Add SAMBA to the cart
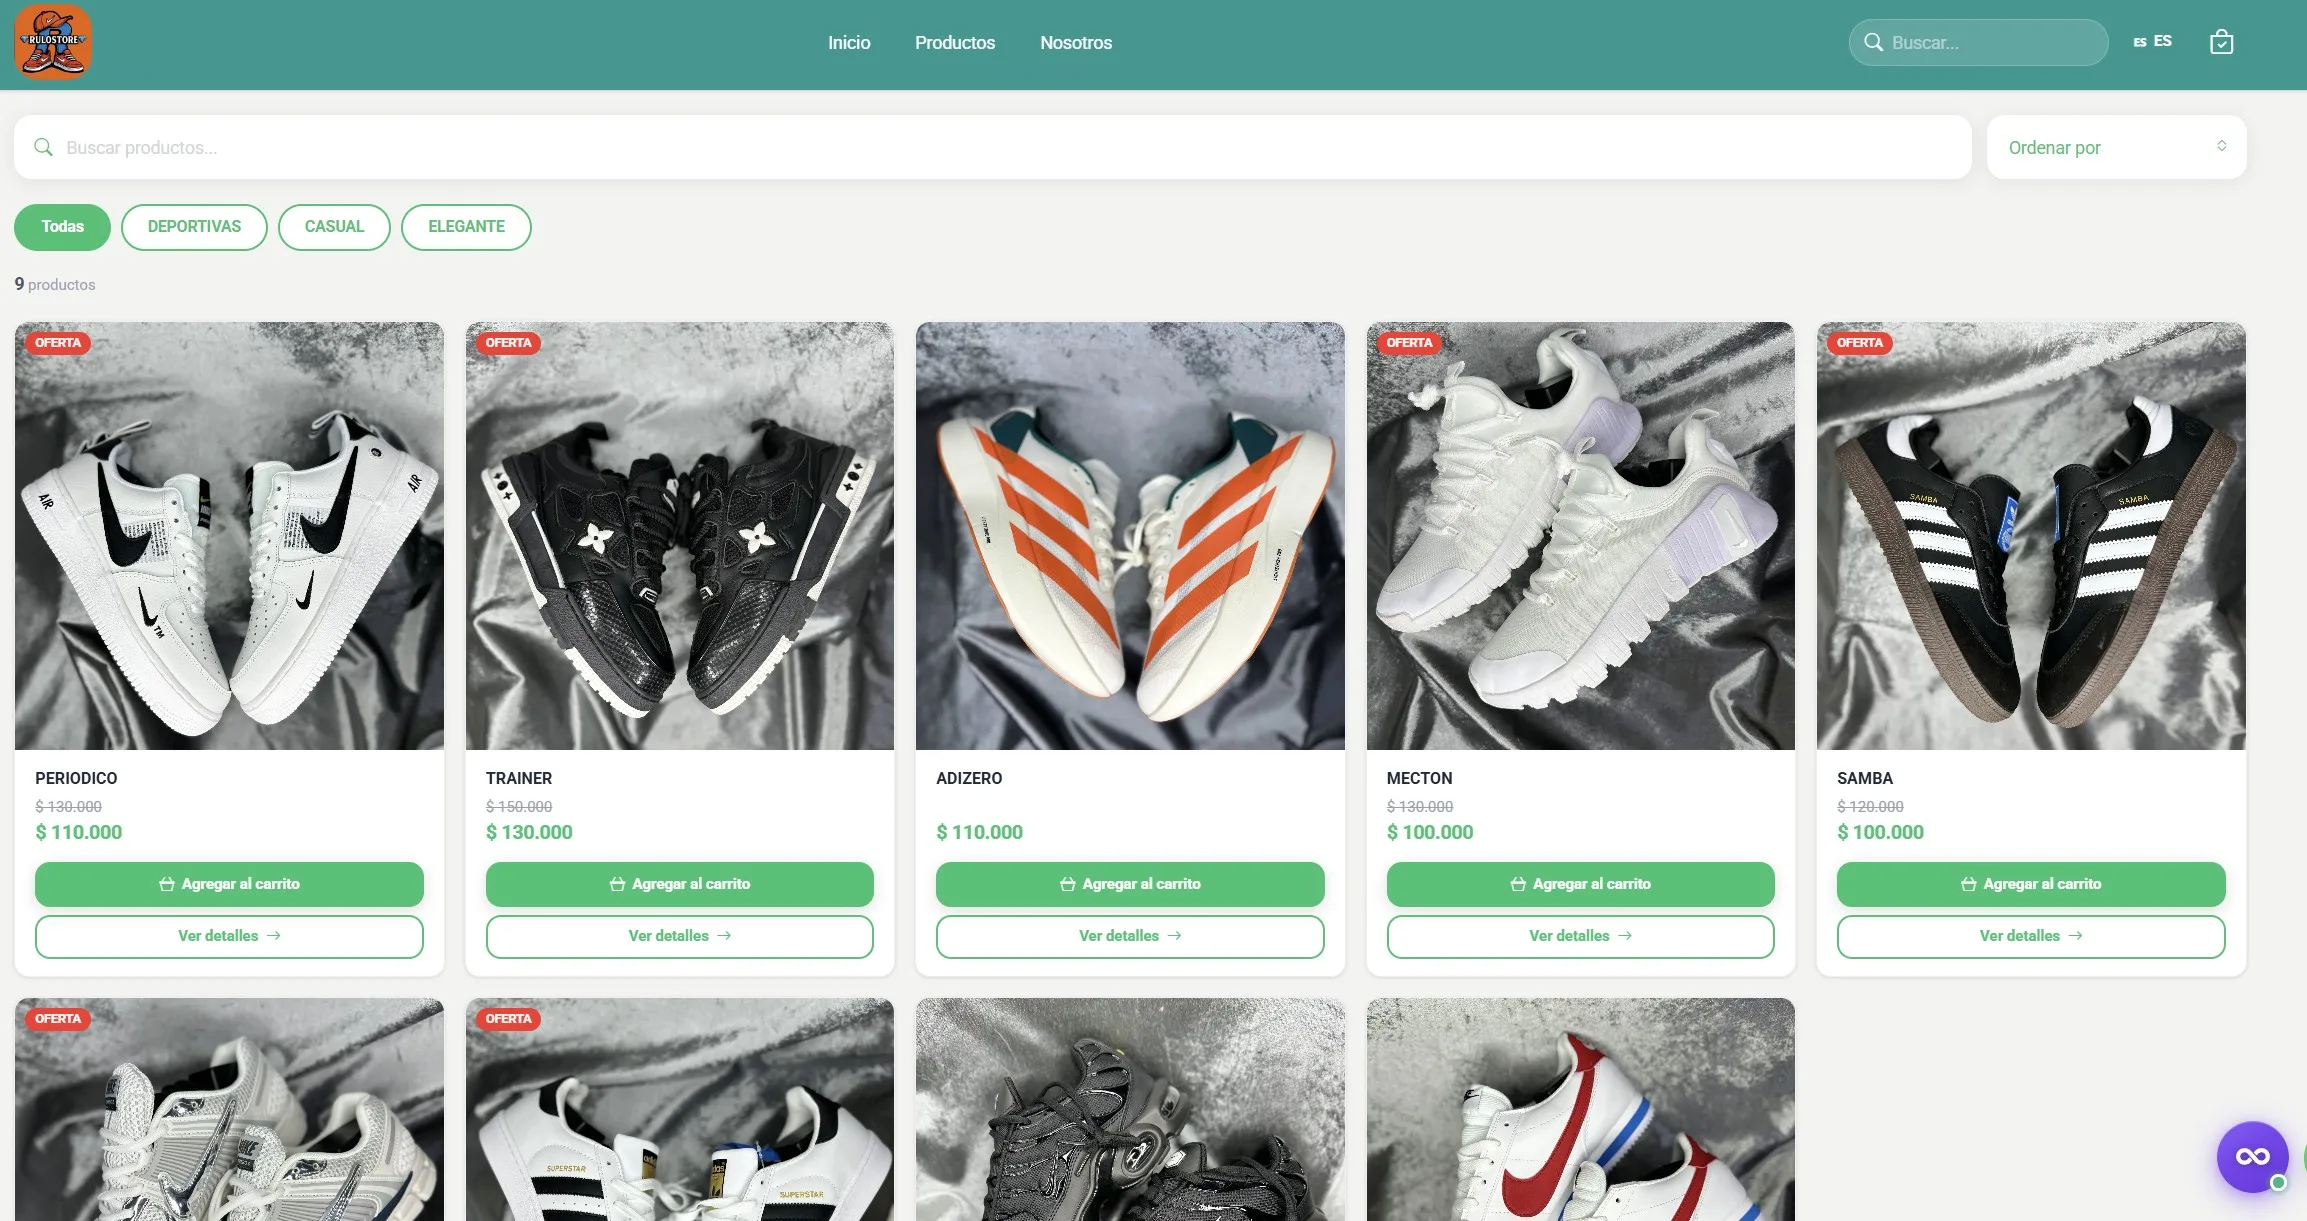This screenshot has height=1221, width=2307. tap(2031, 884)
